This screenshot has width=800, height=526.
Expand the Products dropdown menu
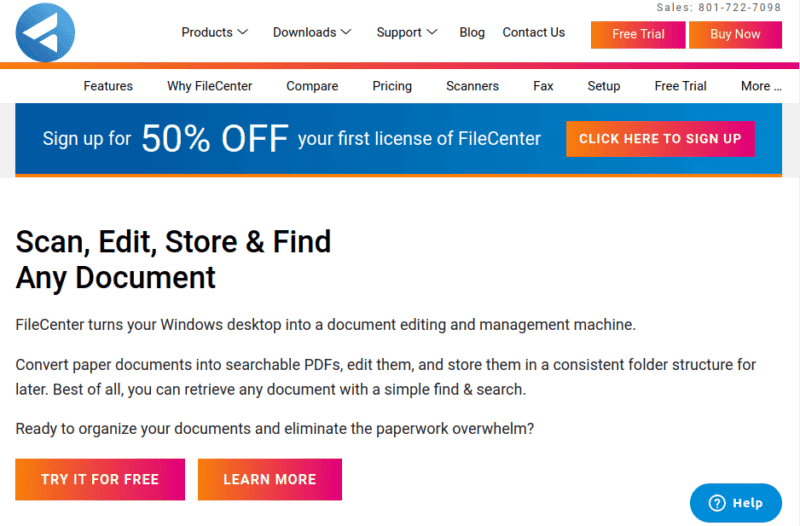[214, 32]
